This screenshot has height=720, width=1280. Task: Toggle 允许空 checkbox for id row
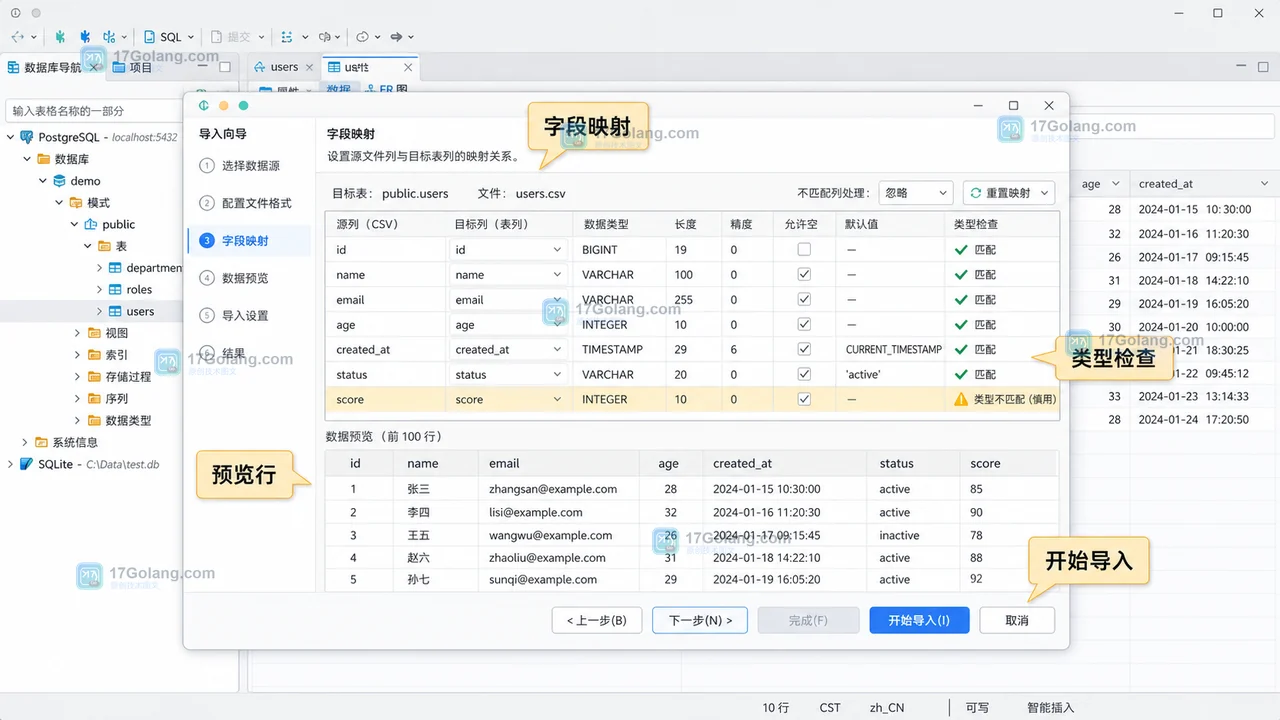pos(804,250)
